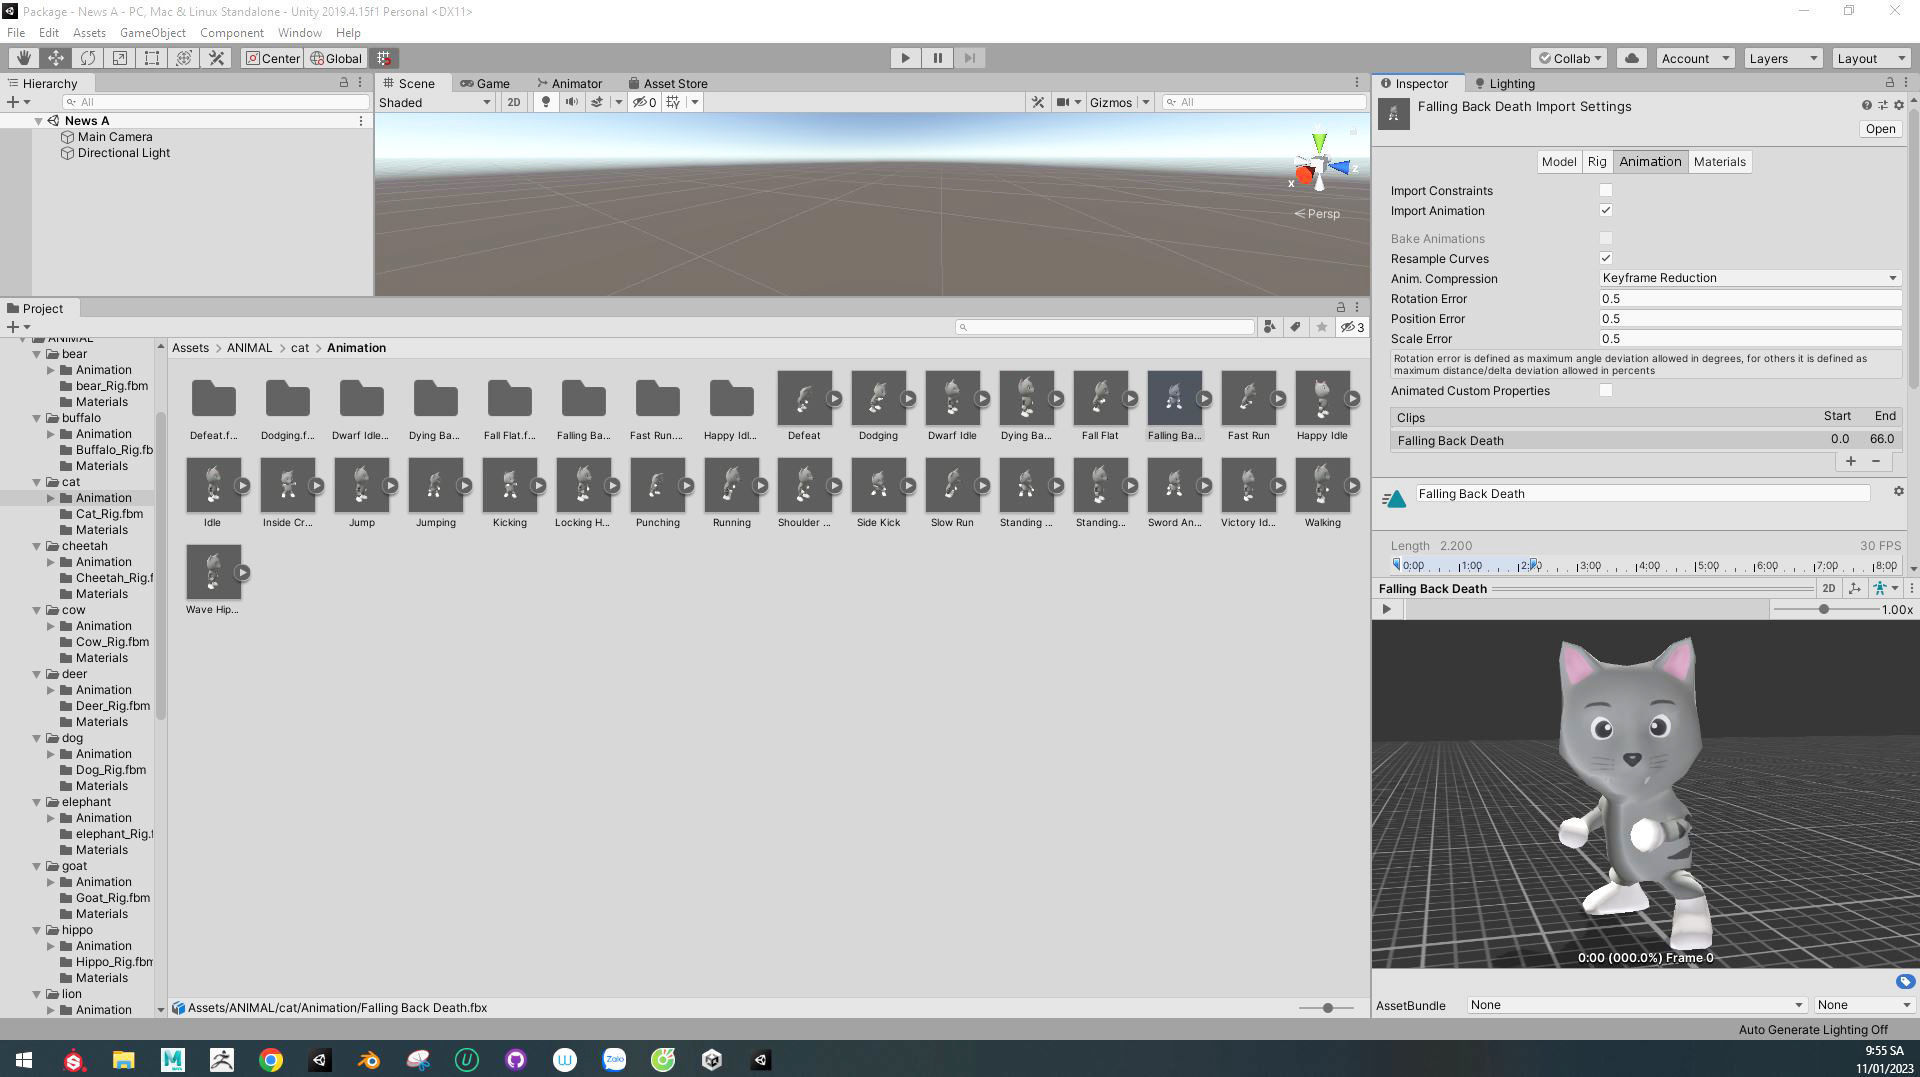Open Chrome from the taskbar
The image size is (1920, 1077).
coord(270,1060)
